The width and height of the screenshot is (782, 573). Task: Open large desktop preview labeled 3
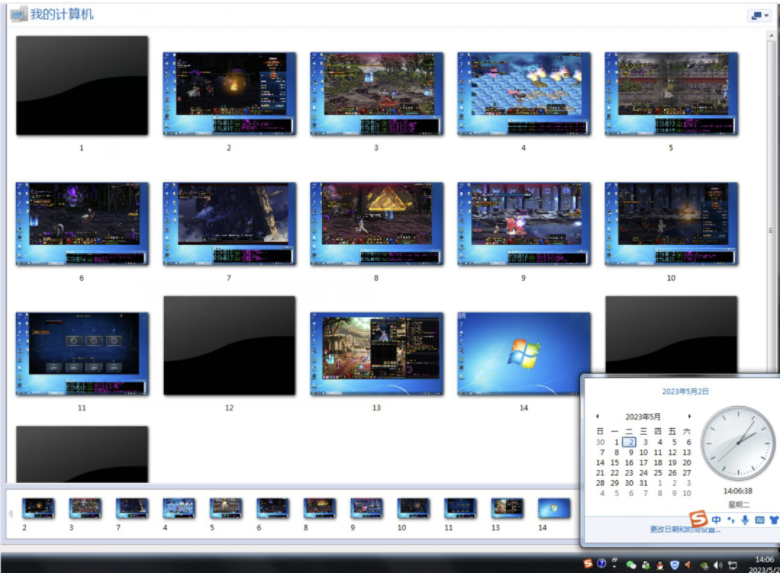click(377, 94)
